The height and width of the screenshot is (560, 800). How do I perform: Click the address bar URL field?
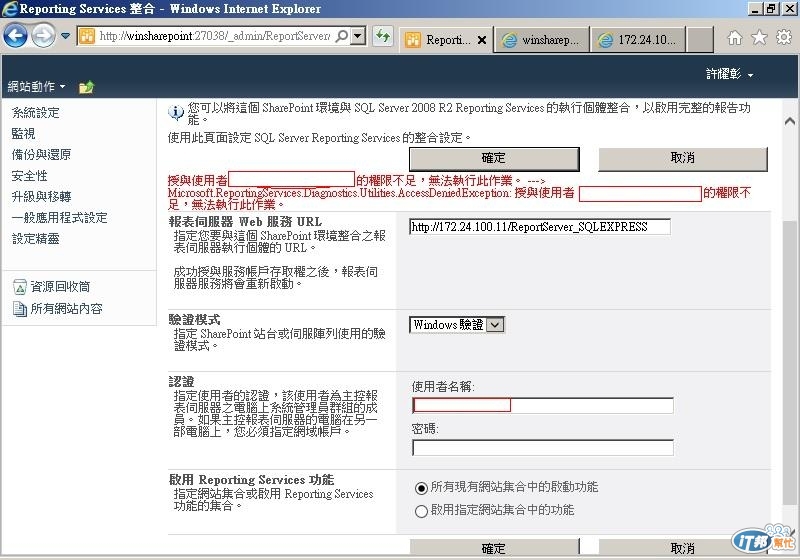215,36
